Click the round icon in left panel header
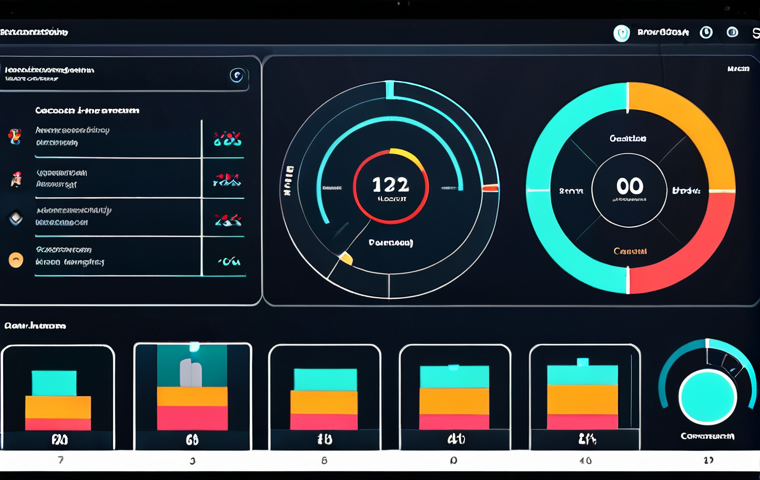This screenshot has width=760, height=480. (237, 75)
